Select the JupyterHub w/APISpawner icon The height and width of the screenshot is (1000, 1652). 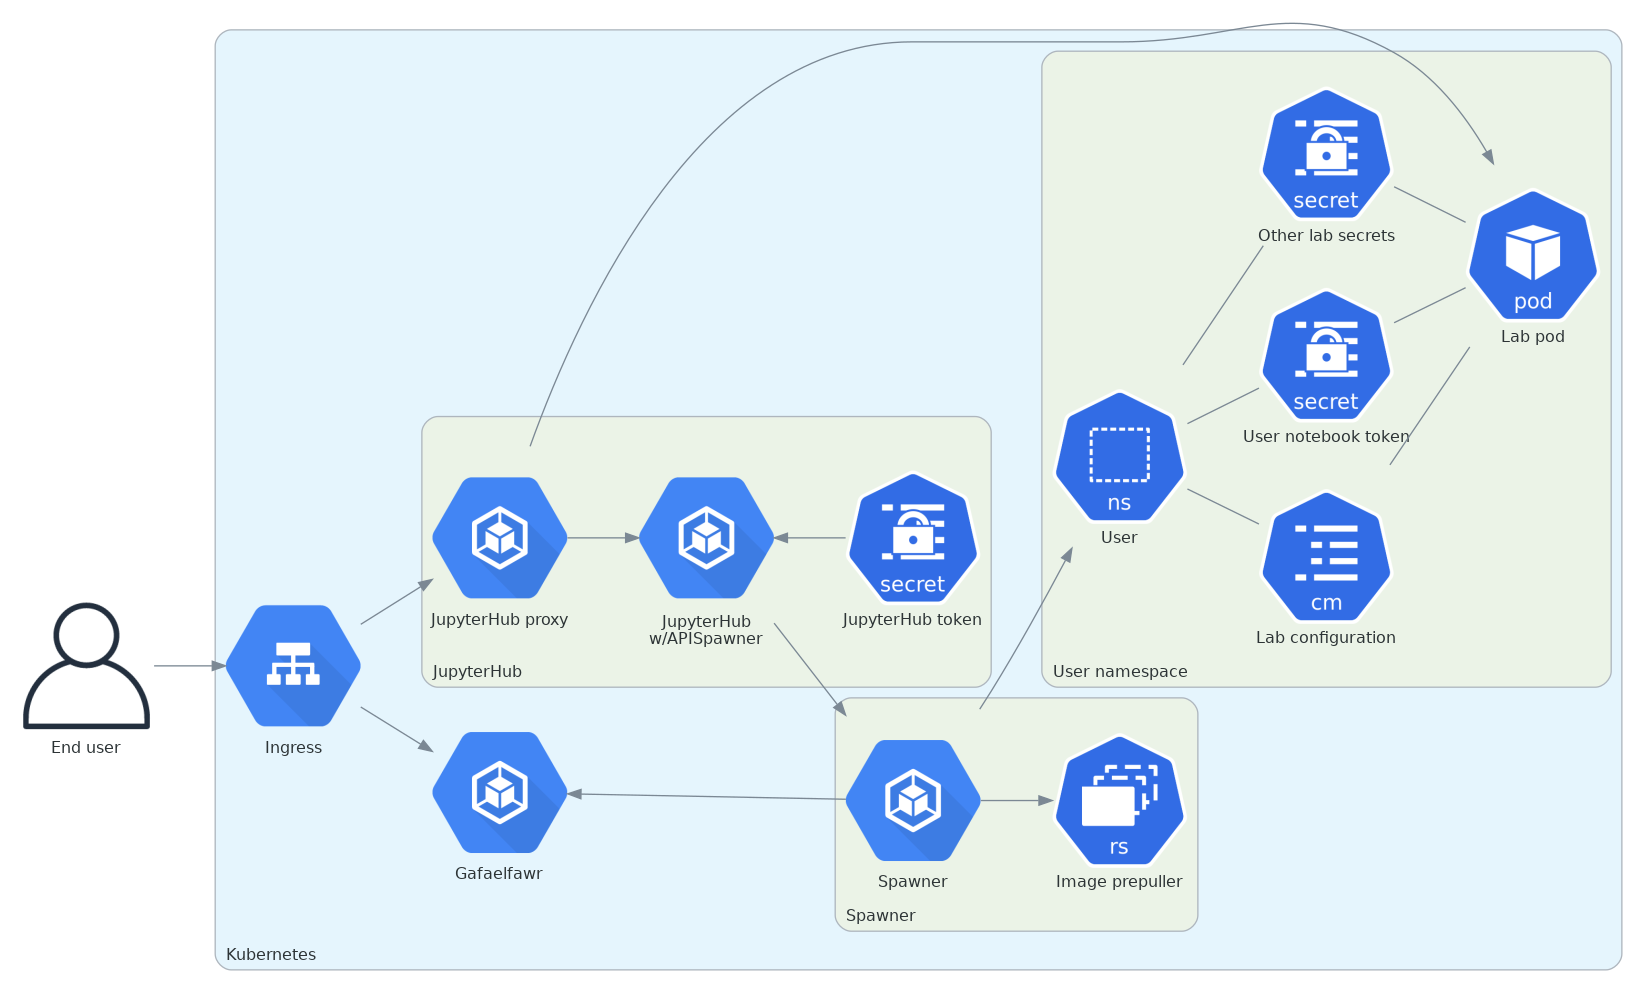click(706, 538)
